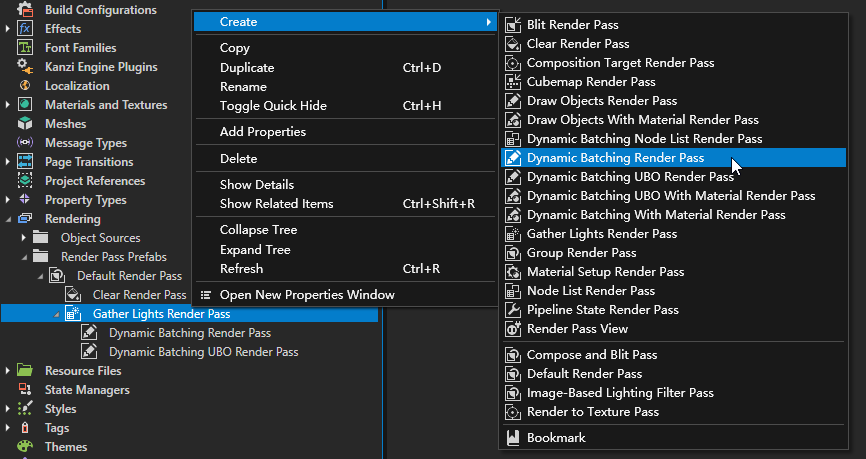Click the Group Render Pass icon
Screen dimensions: 866x459
[513, 253]
